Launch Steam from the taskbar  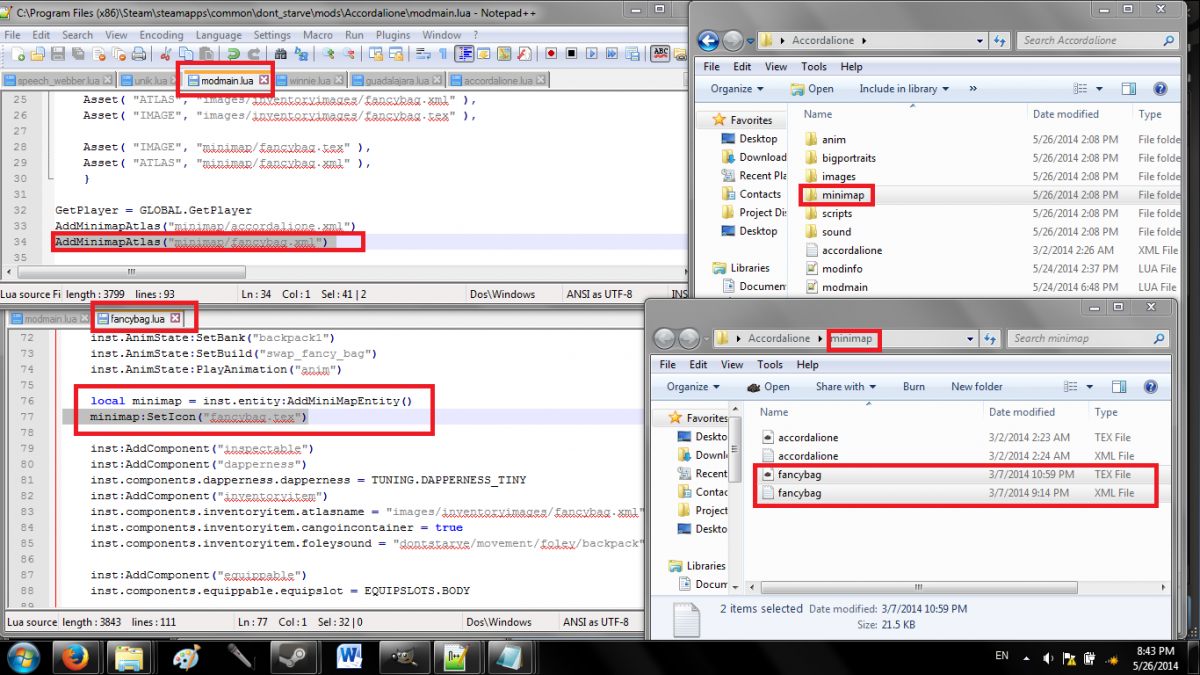coord(291,656)
